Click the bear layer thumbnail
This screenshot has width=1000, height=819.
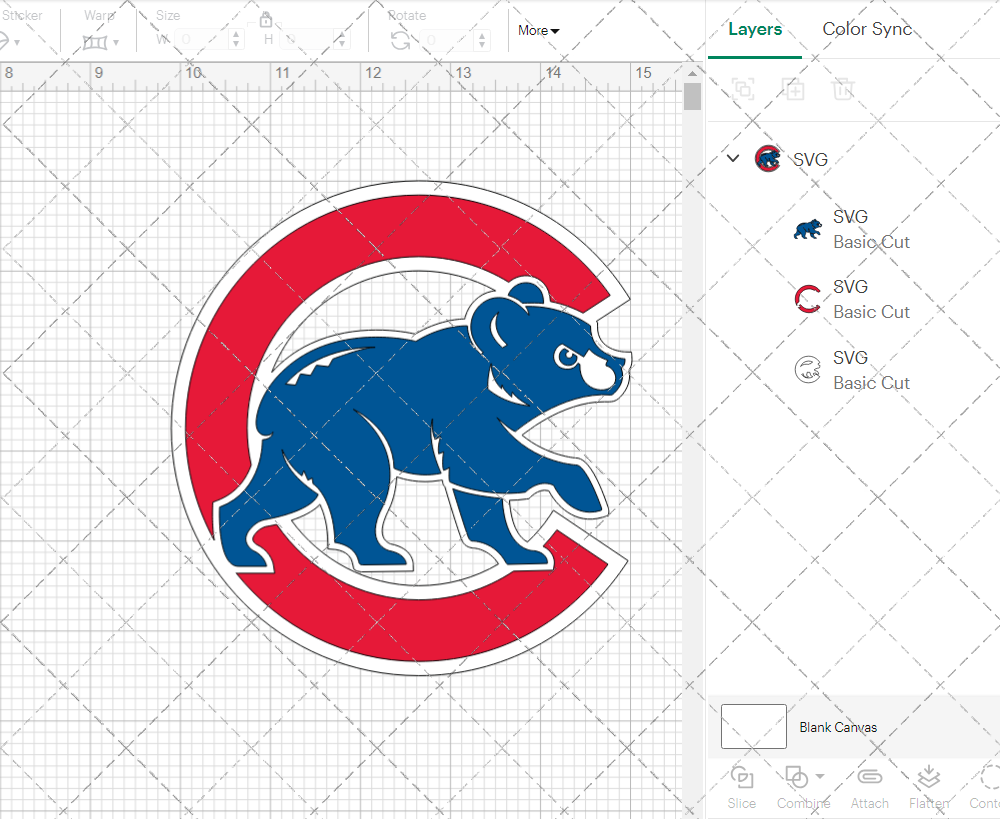pos(807,229)
